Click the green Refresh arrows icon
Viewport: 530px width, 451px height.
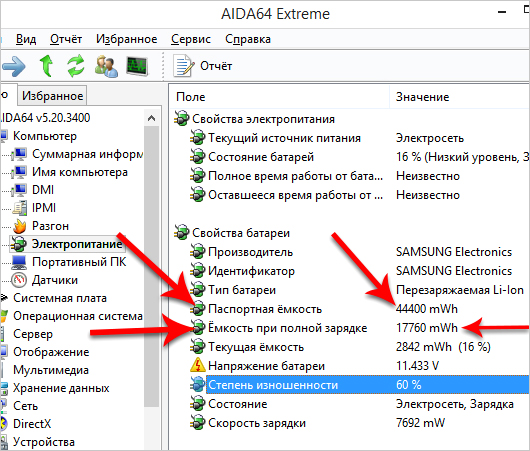(x=76, y=66)
